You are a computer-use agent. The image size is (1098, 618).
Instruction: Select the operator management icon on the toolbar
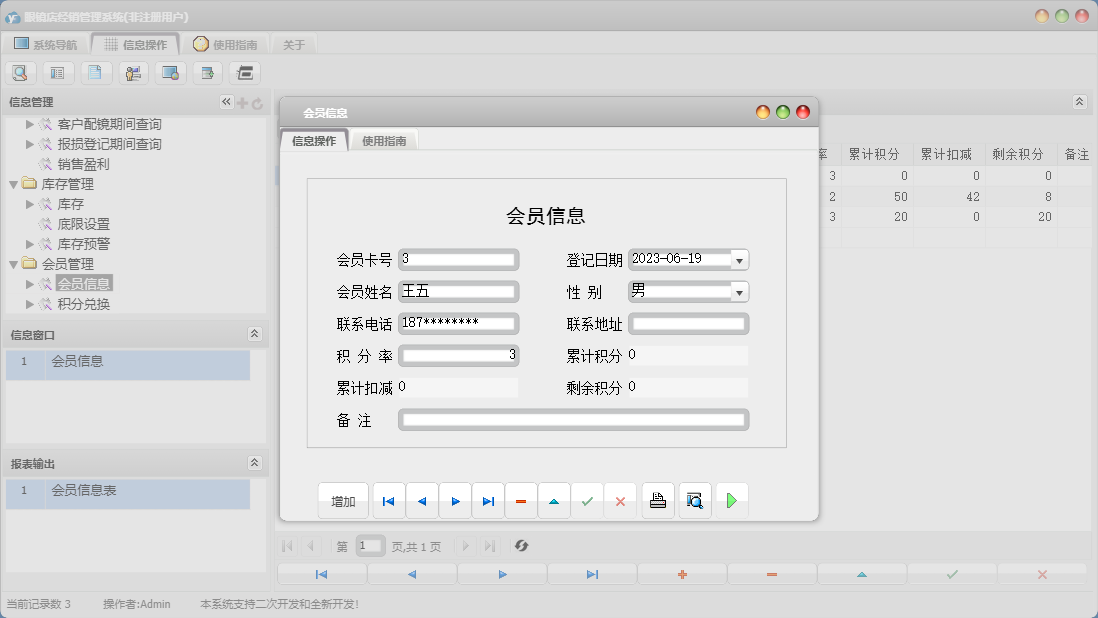[132, 72]
